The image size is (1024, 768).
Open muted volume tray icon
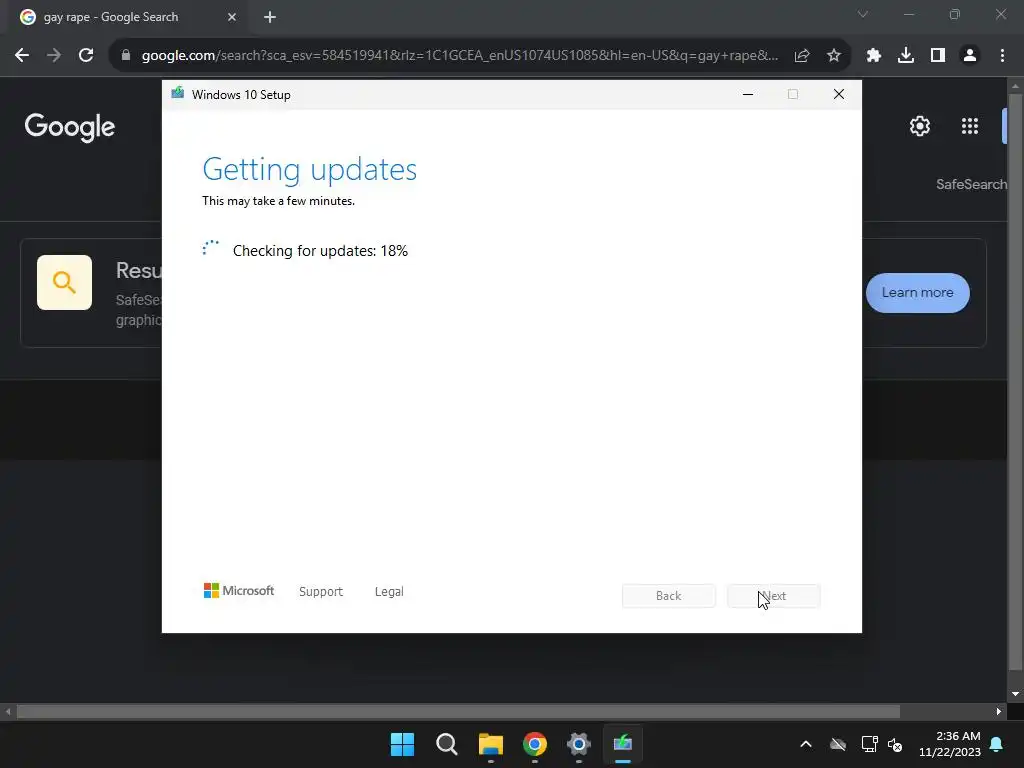point(895,744)
